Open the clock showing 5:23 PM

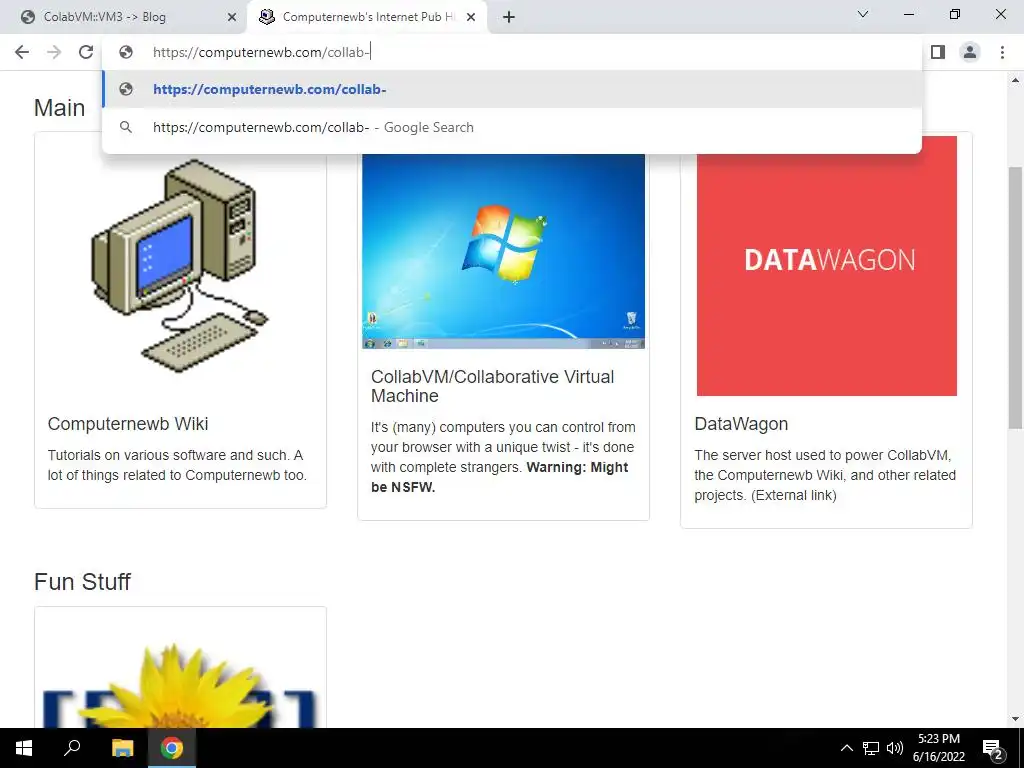click(939, 748)
